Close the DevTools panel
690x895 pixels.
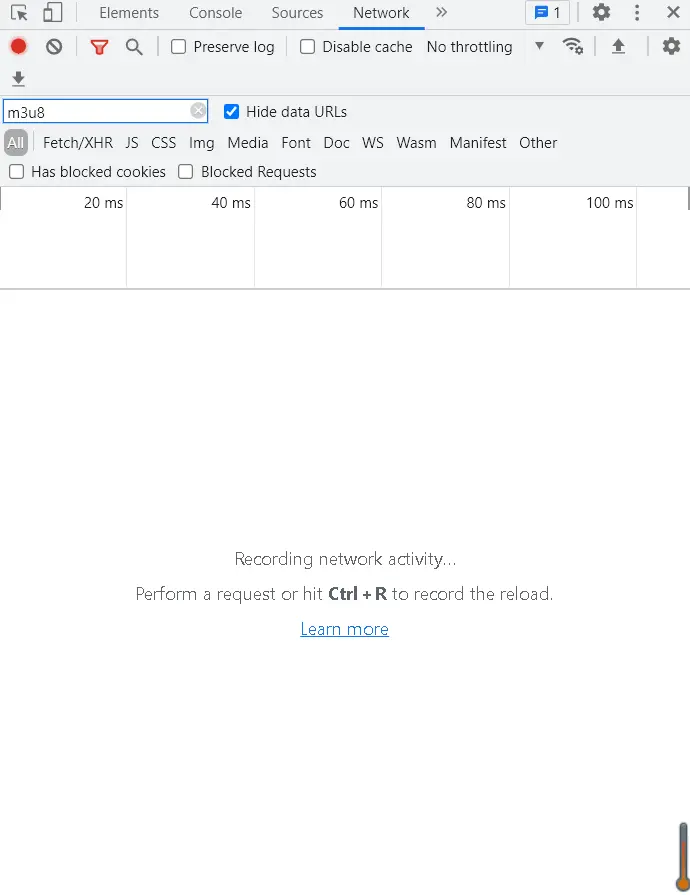coord(673,12)
